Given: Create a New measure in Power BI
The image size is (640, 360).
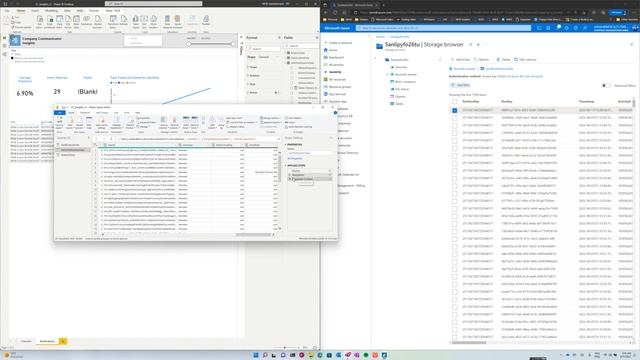Looking at the screenshot, I should pyautogui.click(x=167, y=21).
